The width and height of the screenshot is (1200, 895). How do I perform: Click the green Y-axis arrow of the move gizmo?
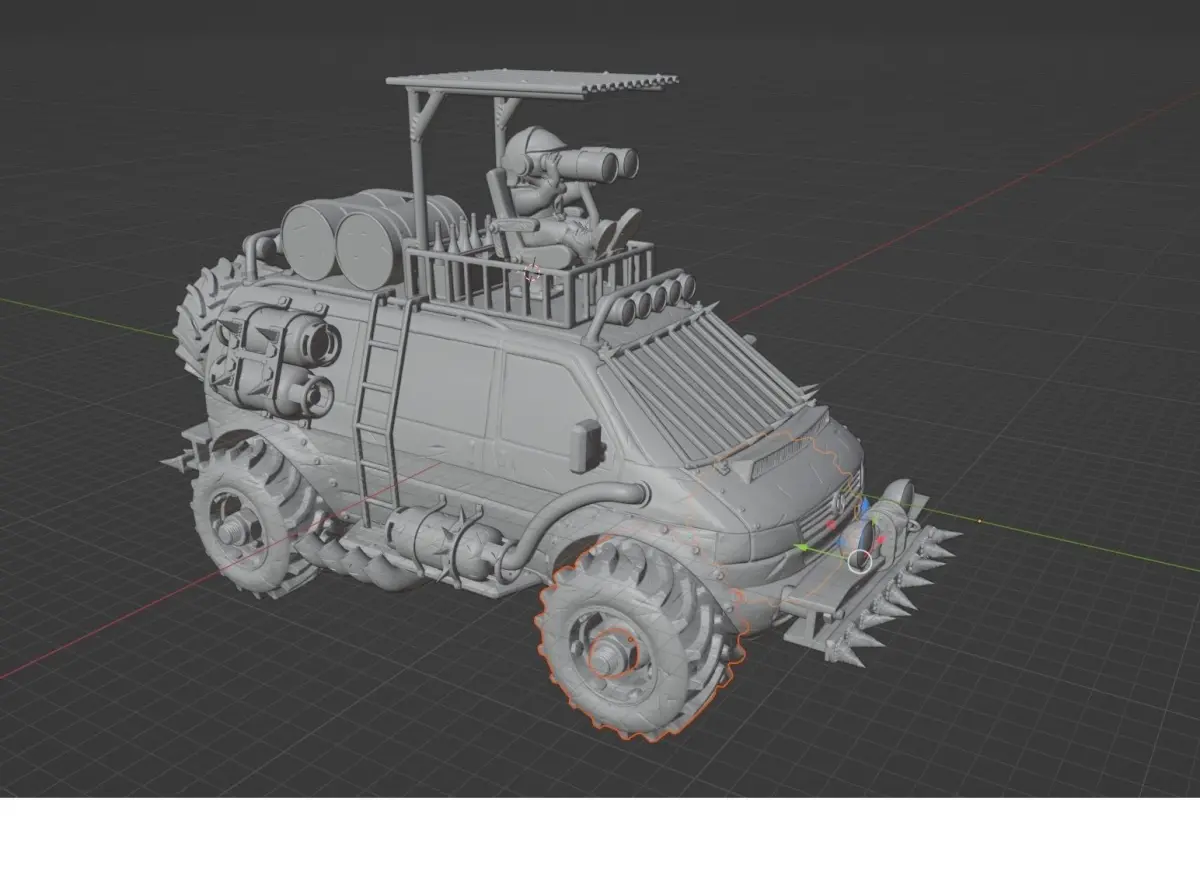(x=801, y=547)
